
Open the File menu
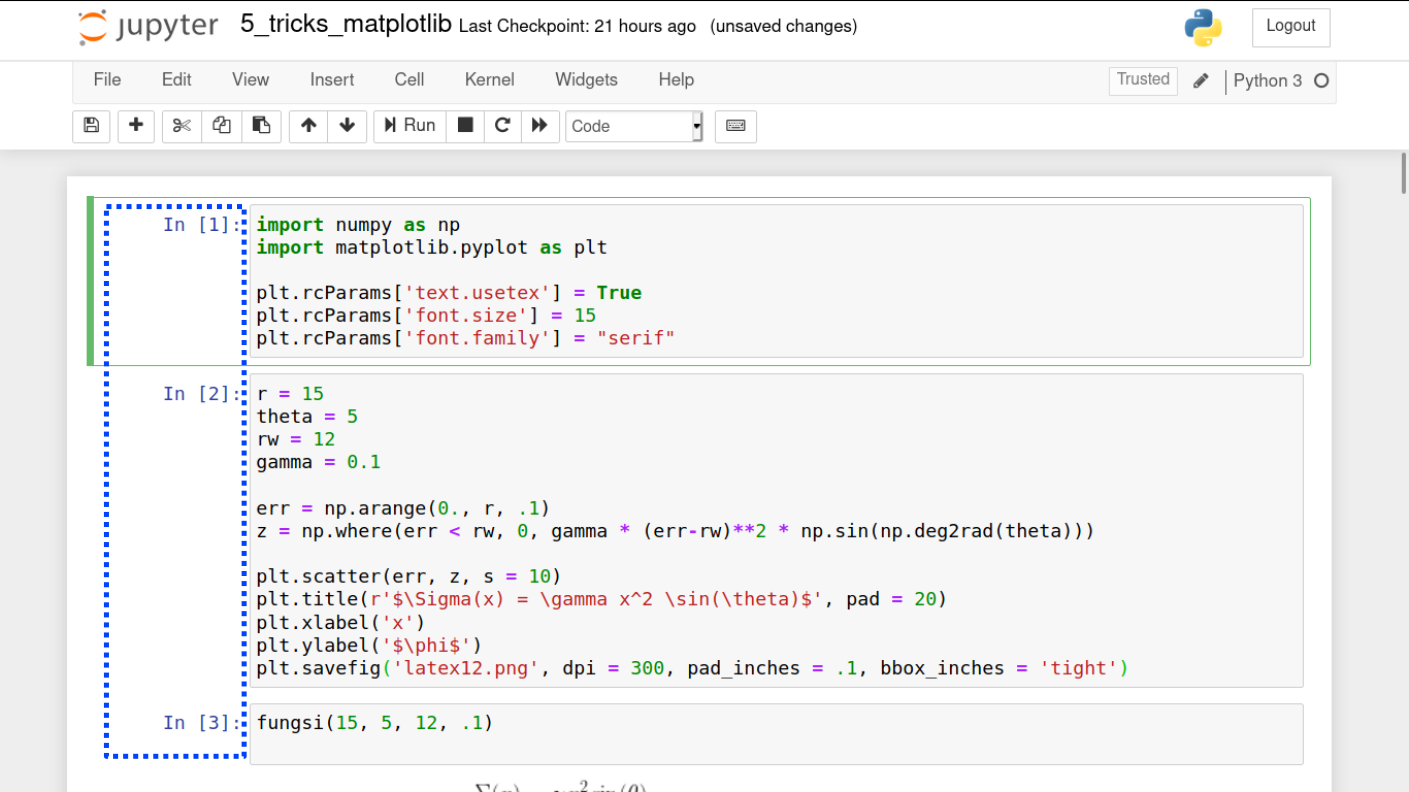click(107, 80)
